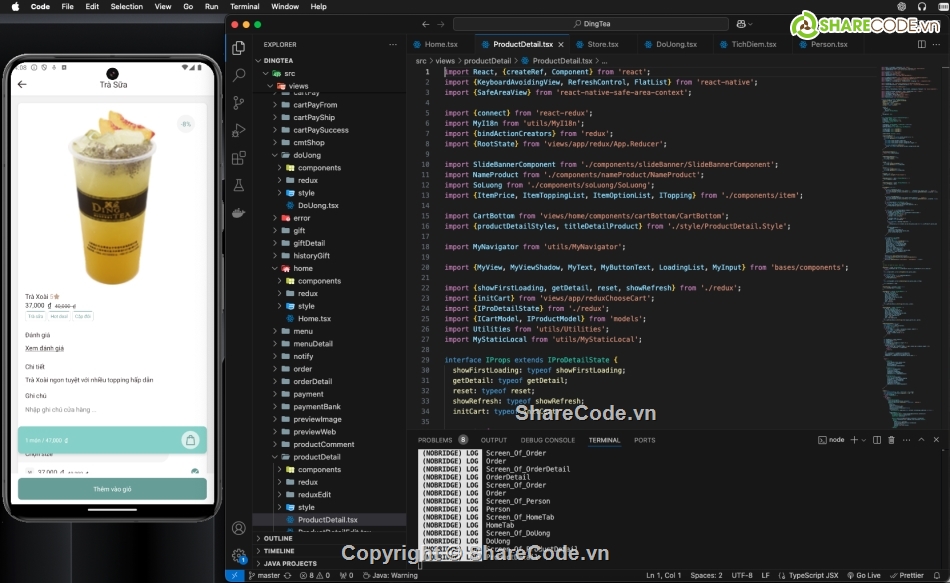Navigate forward with the title bar arrow
This screenshot has width=950, height=583.
[440, 24]
